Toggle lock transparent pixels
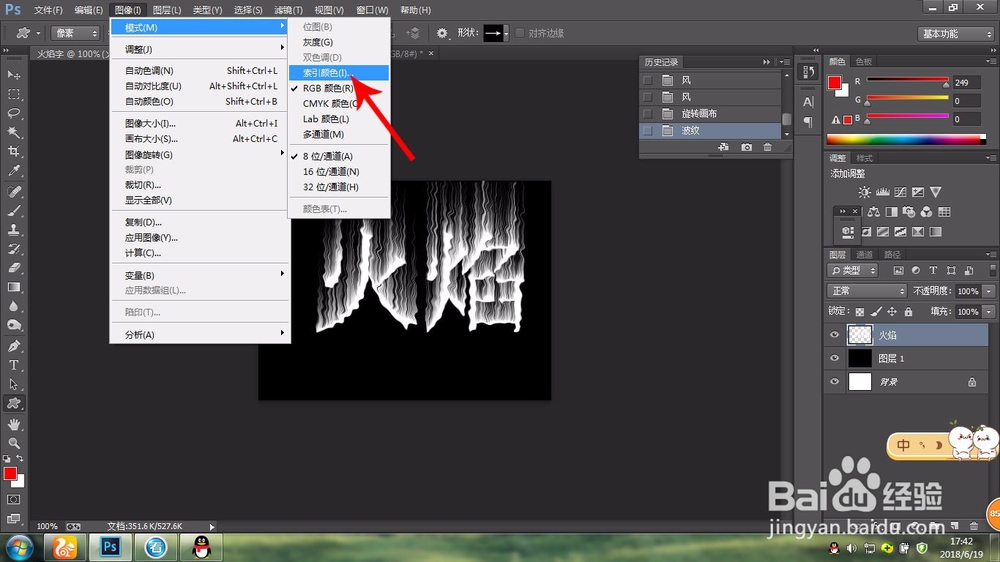This screenshot has width=1000, height=562. point(860,312)
